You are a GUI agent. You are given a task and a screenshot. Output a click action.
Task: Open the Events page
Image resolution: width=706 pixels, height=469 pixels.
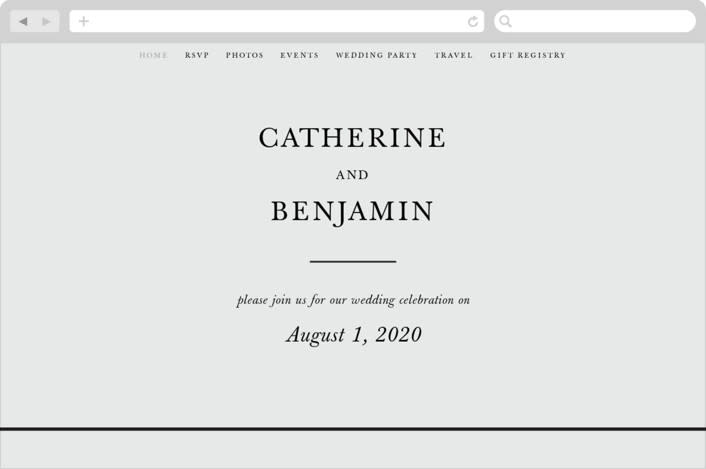coord(299,55)
